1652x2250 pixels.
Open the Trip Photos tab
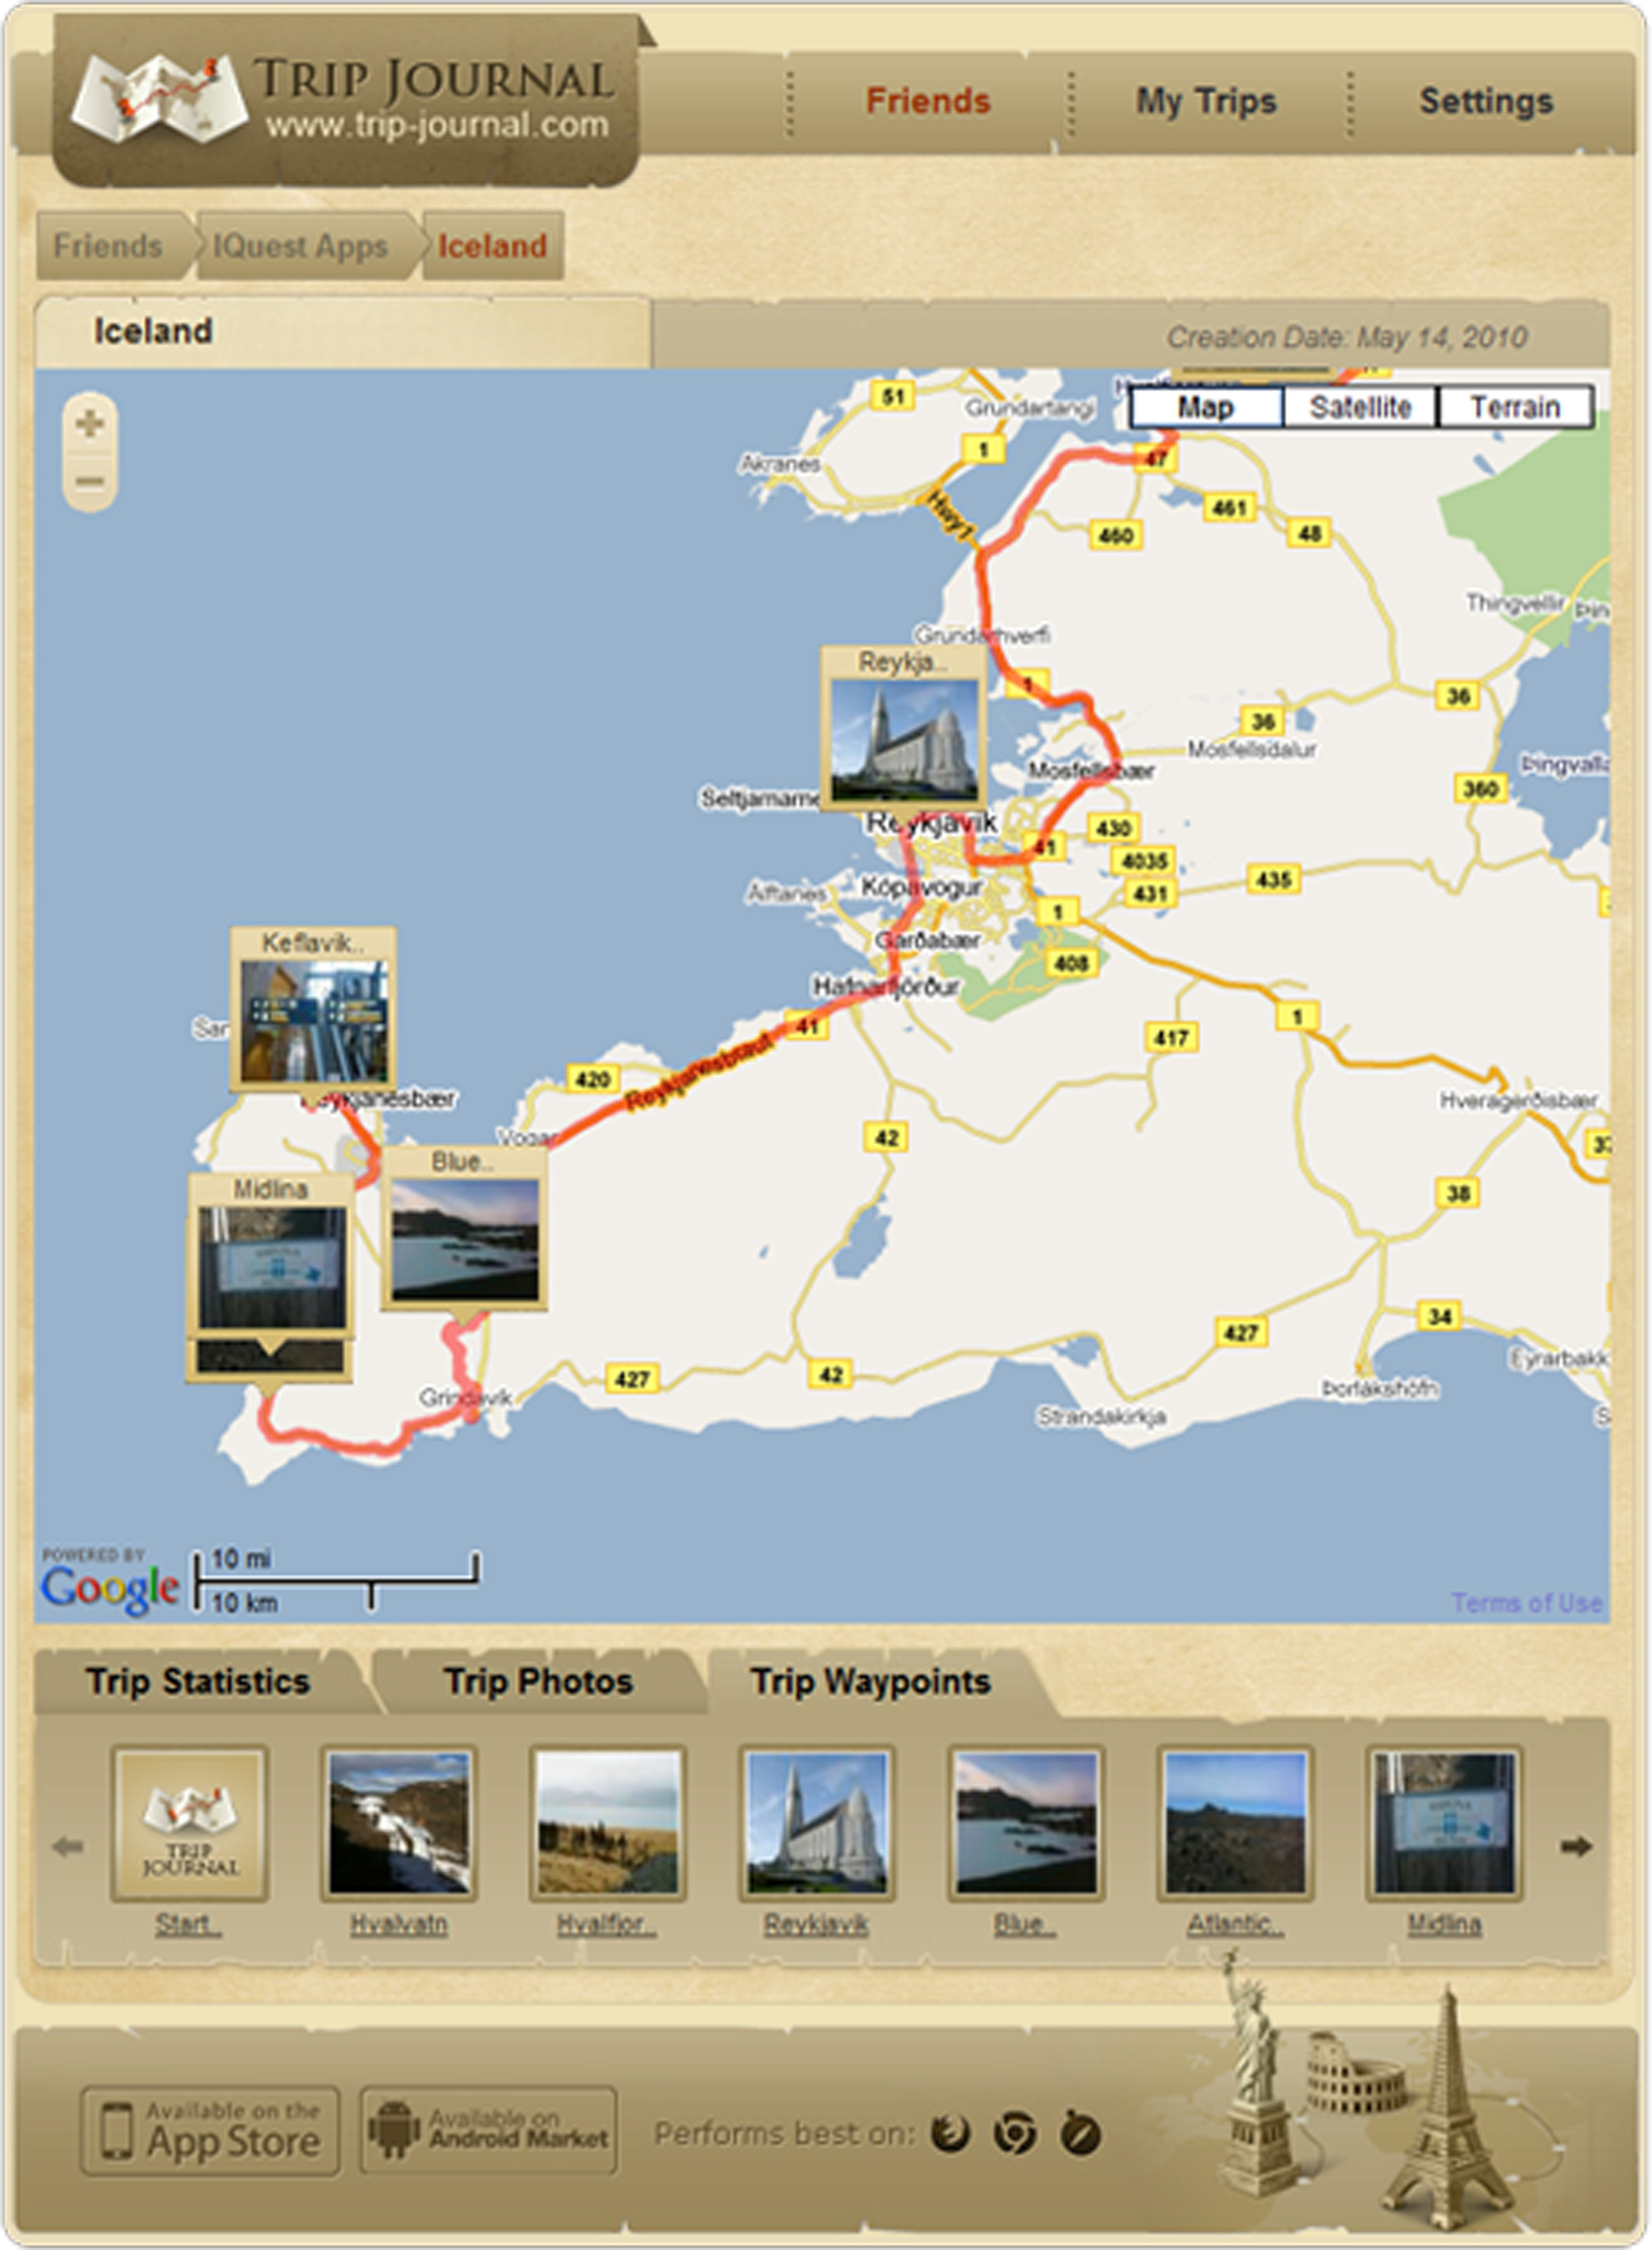pos(538,1681)
